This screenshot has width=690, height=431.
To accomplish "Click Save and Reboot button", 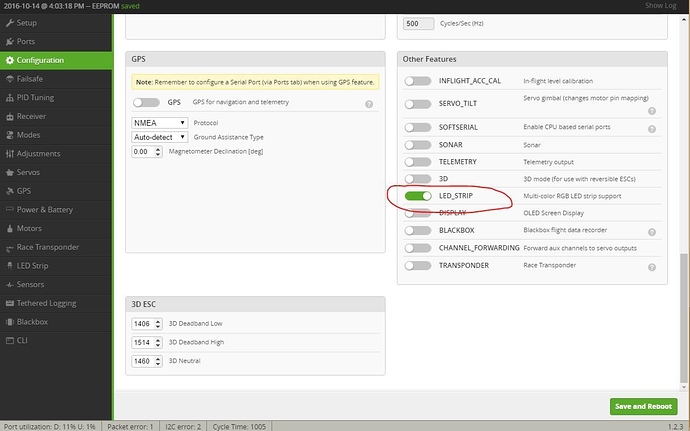I will (643, 406).
